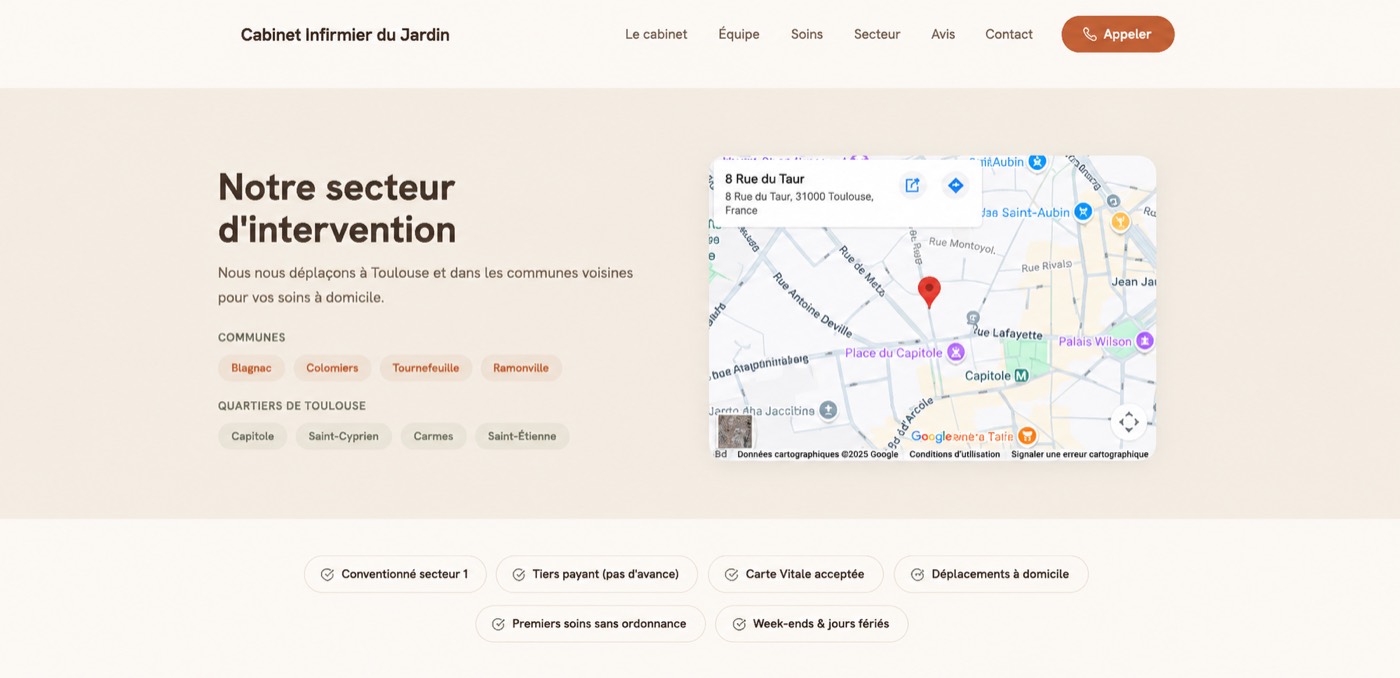Screen dimensions: 1400x678
Task: Open Le cabinet navigation item
Action: [656, 34]
